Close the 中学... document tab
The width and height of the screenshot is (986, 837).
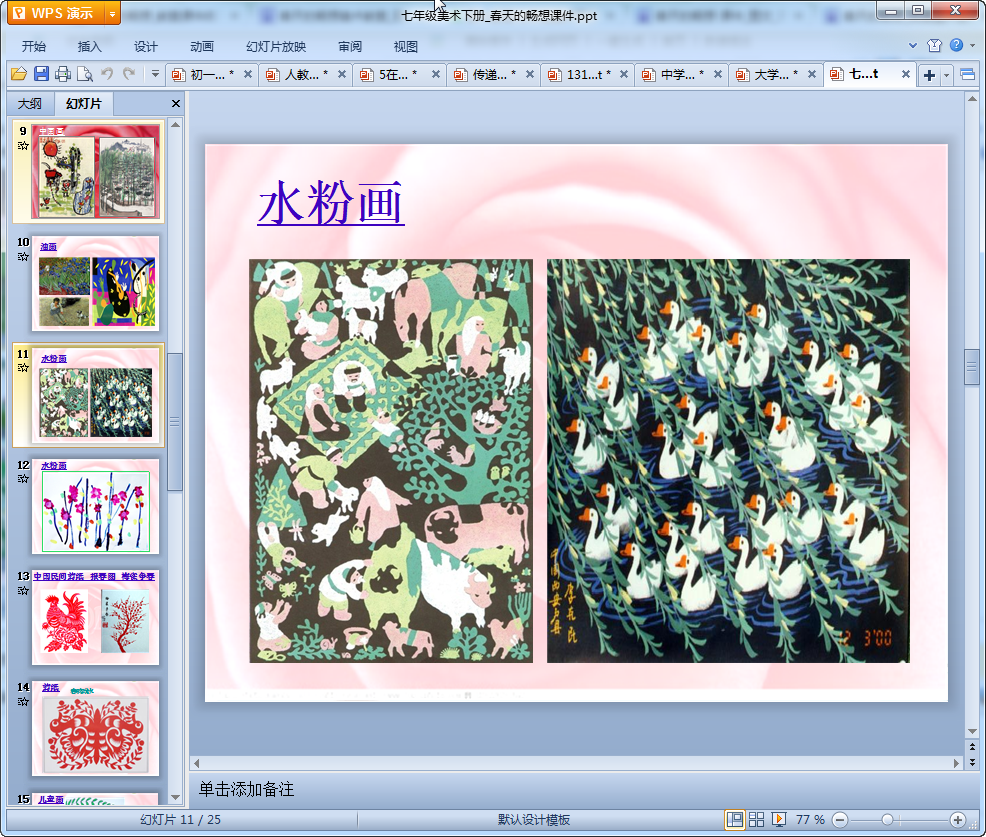[x=717, y=74]
